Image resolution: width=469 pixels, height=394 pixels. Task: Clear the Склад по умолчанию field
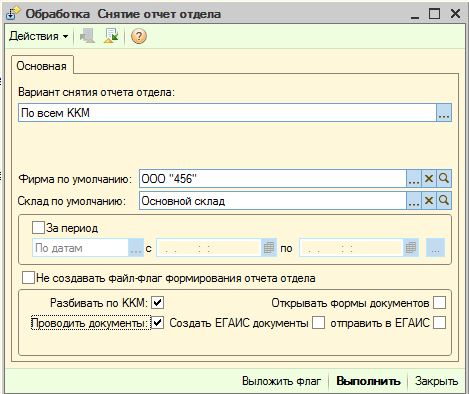click(429, 201)
